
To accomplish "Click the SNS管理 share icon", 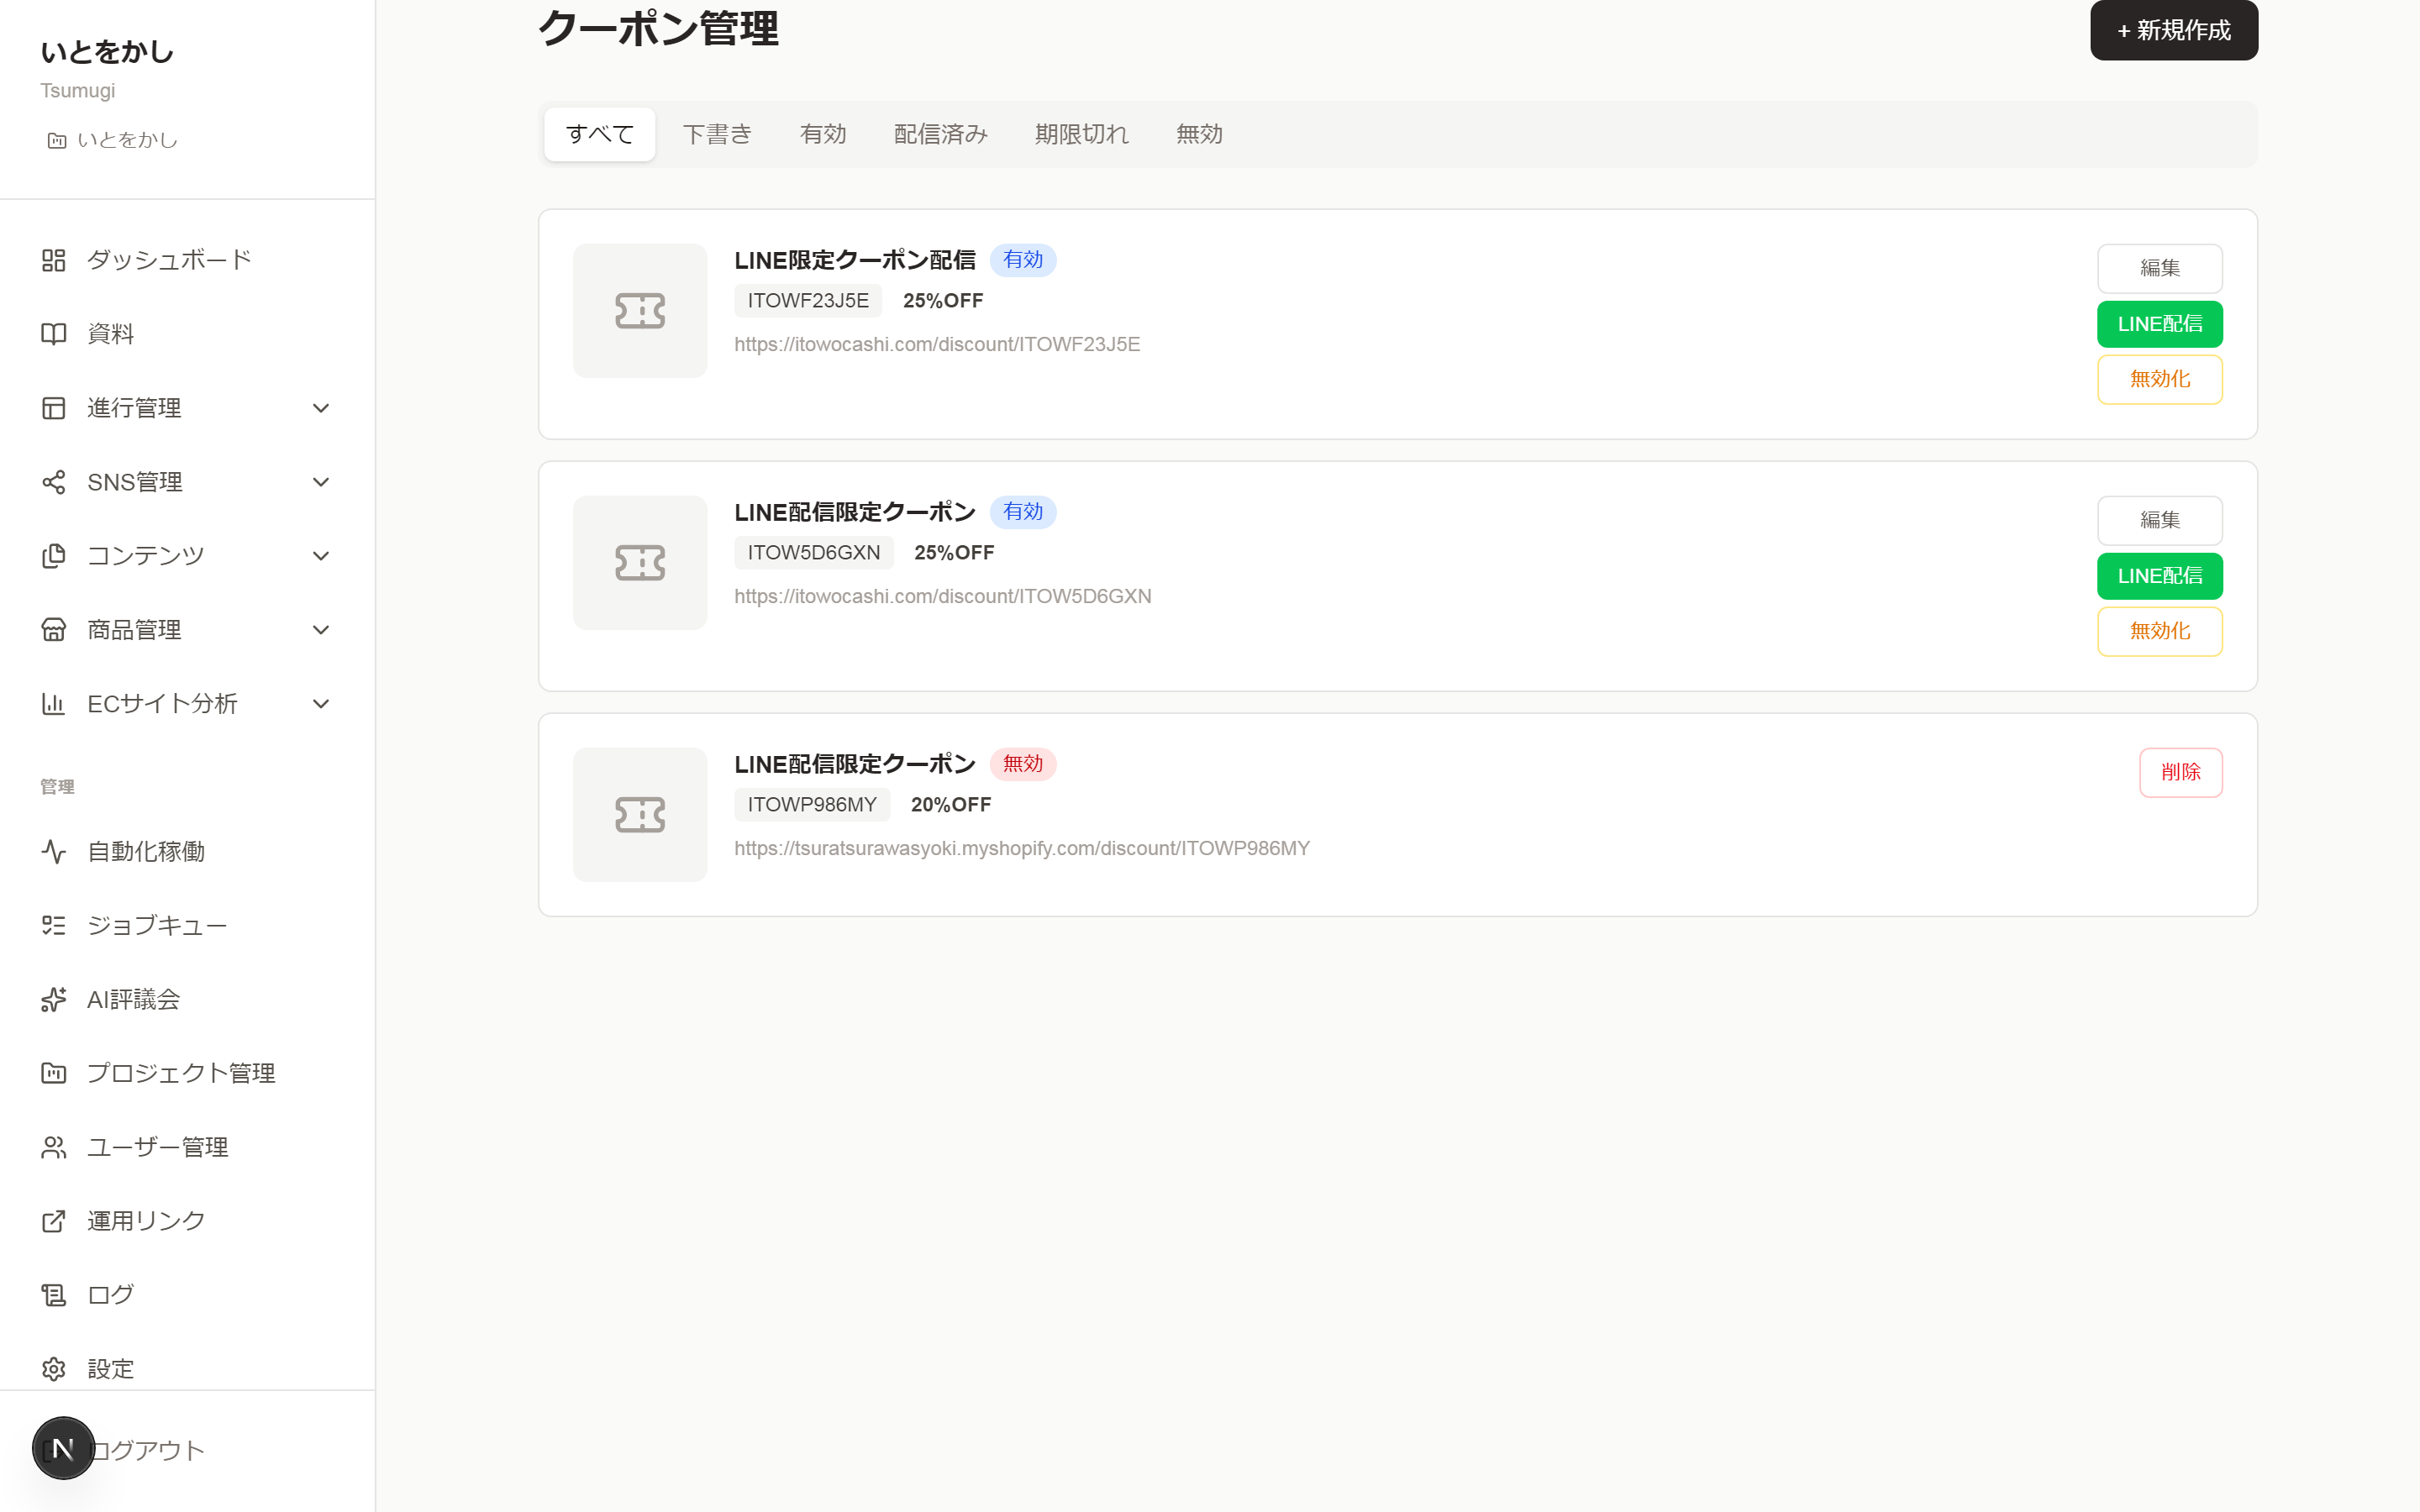I will (53, 482).
